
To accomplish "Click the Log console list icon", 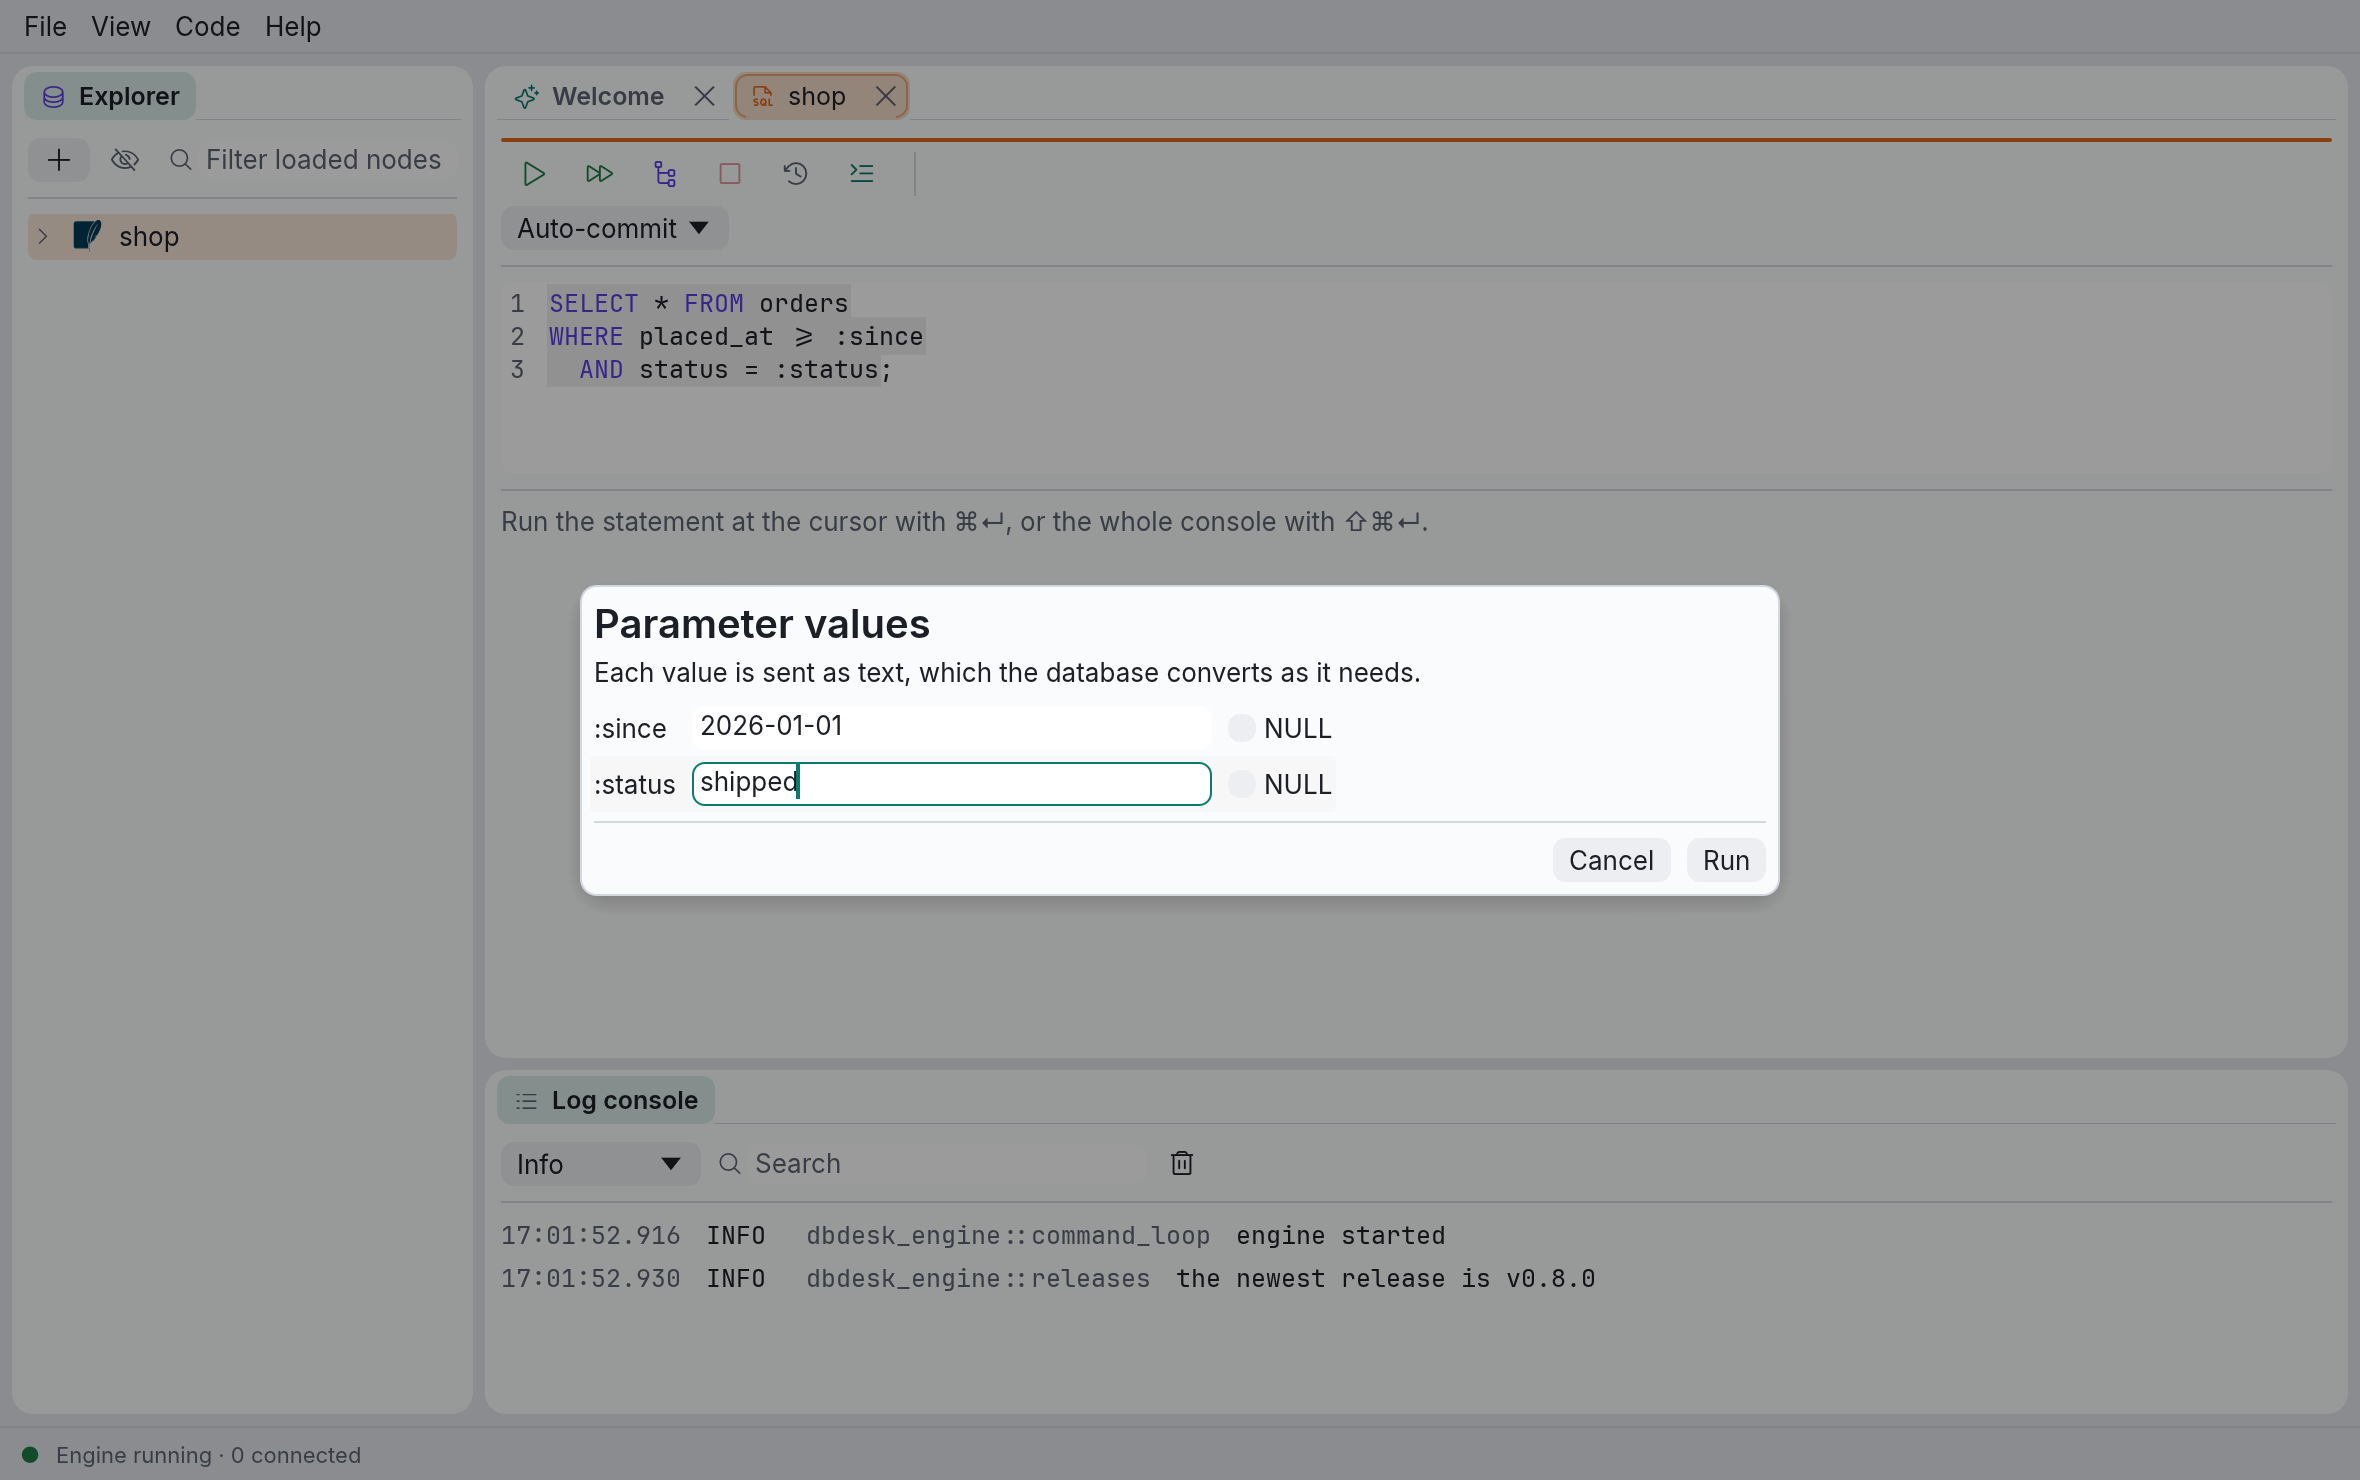I will click(x=526, y=1101).
